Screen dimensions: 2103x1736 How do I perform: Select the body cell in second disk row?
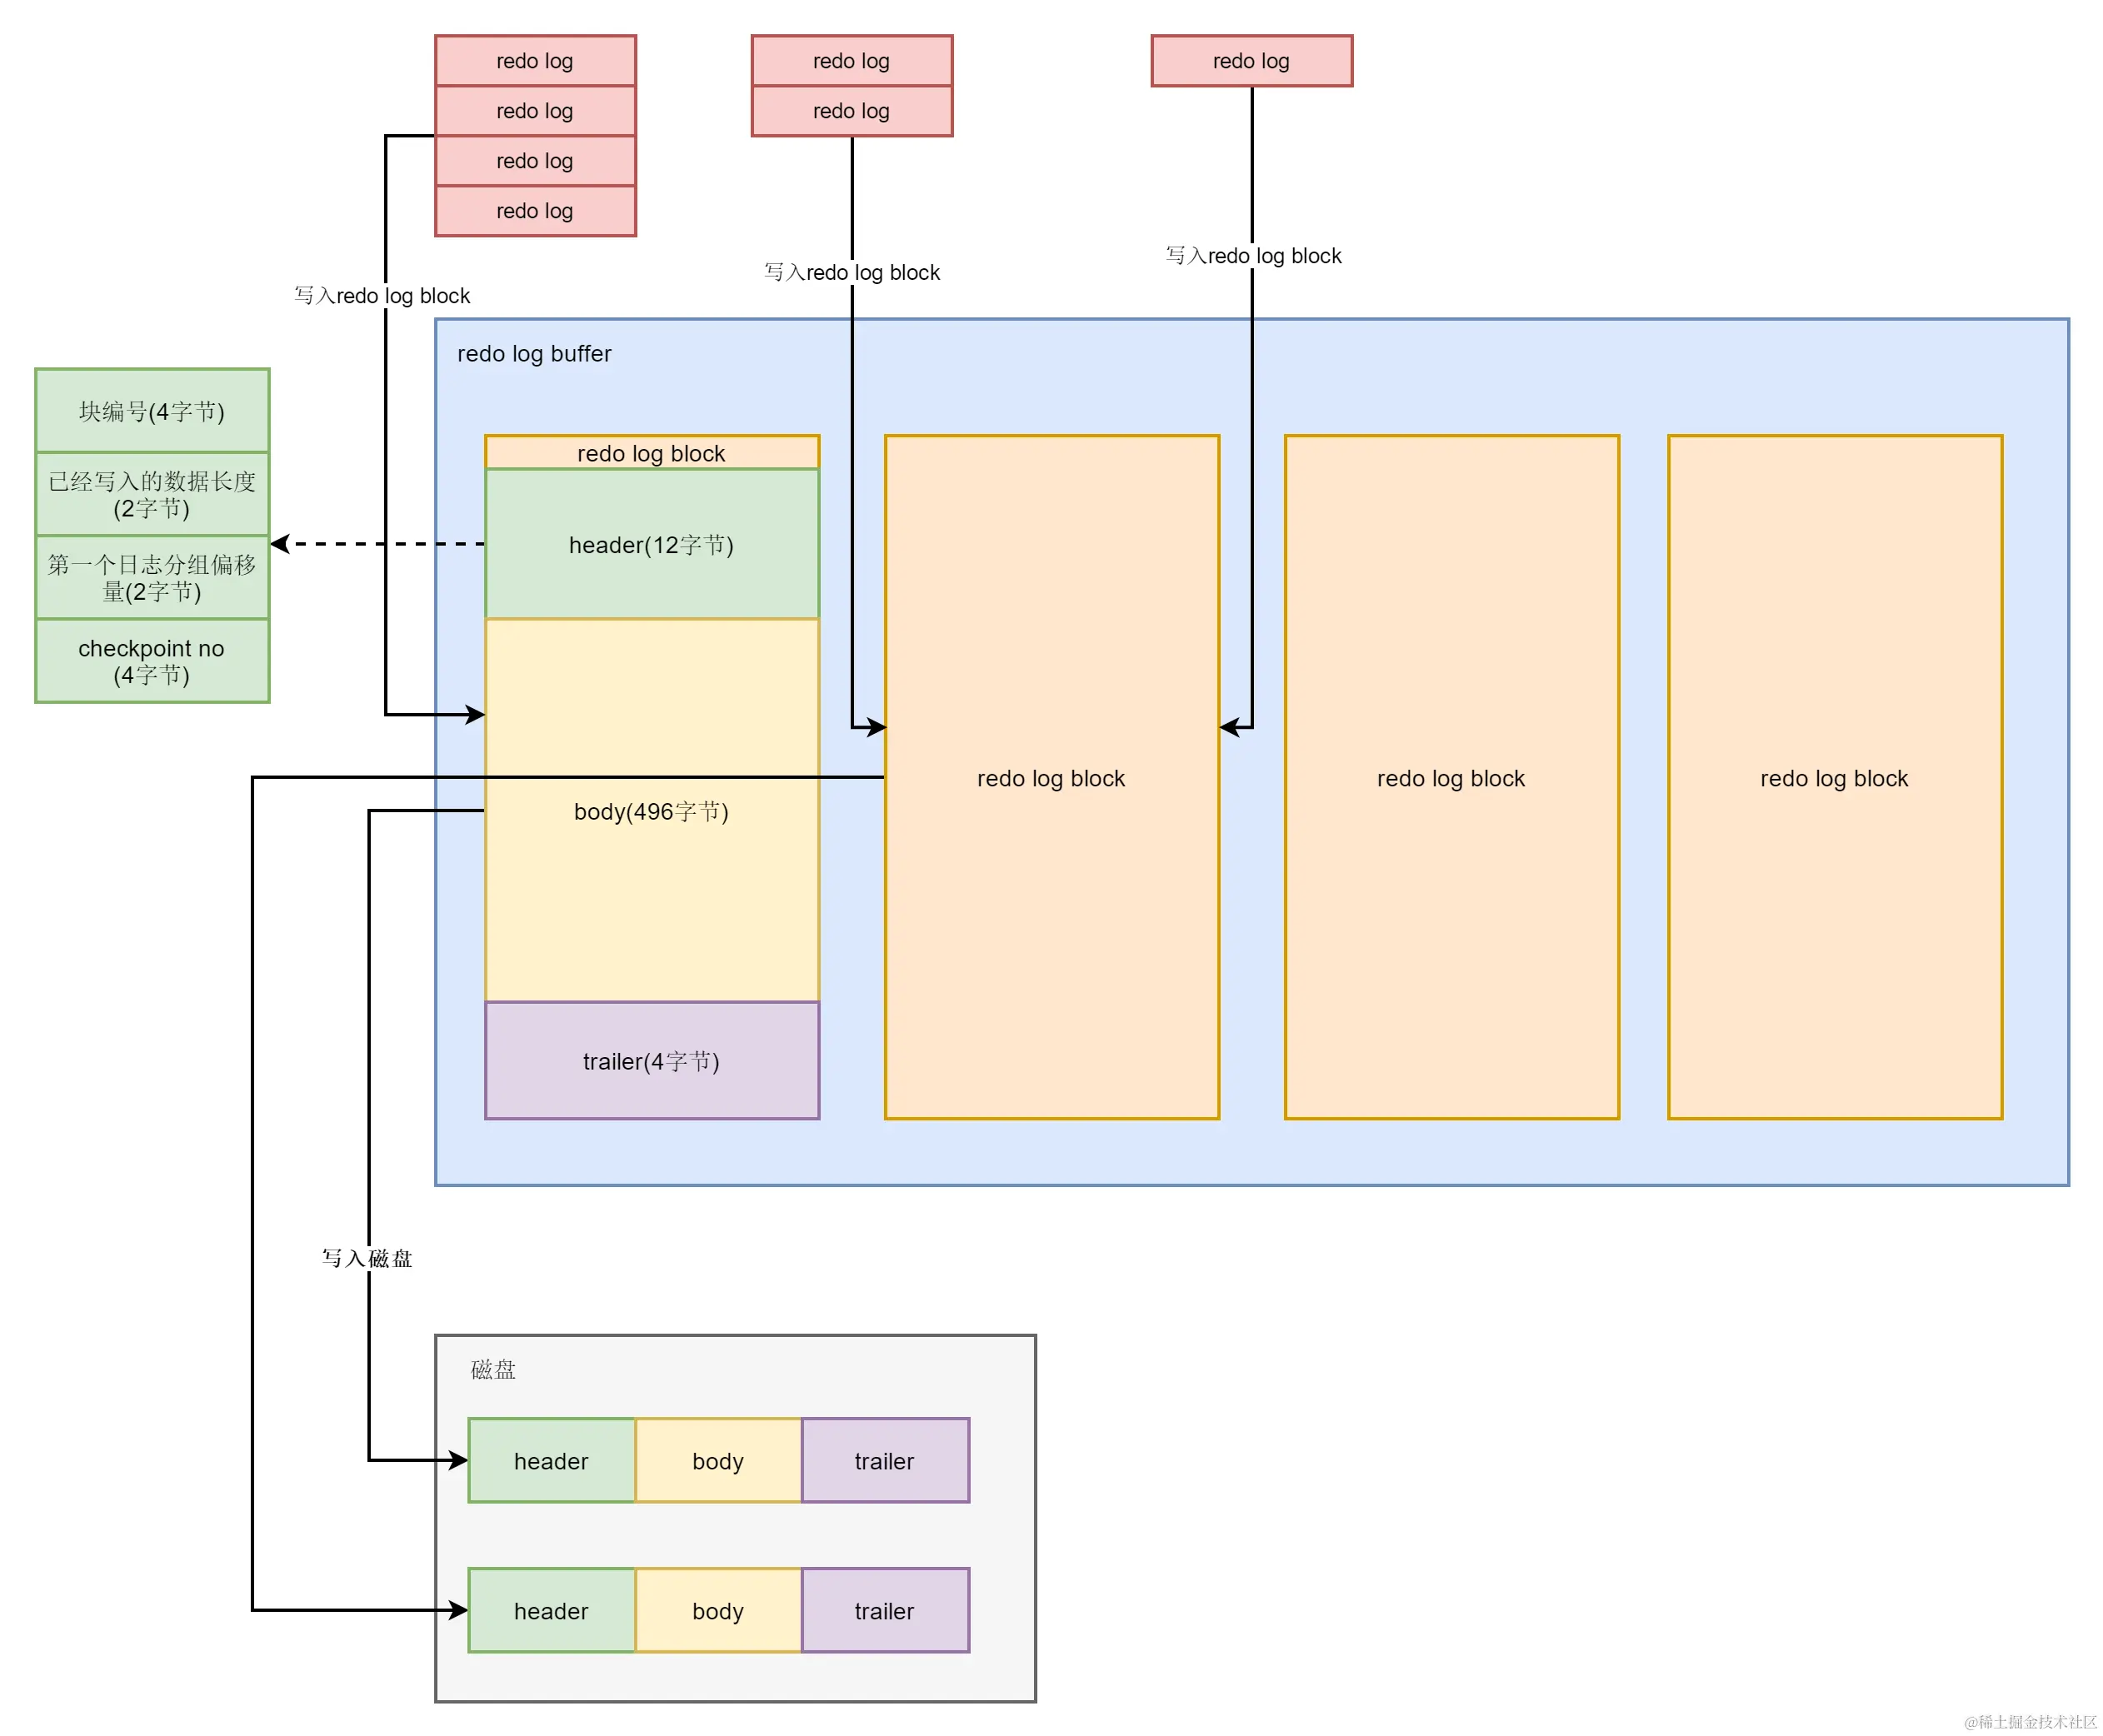[x=717, y=1610]
